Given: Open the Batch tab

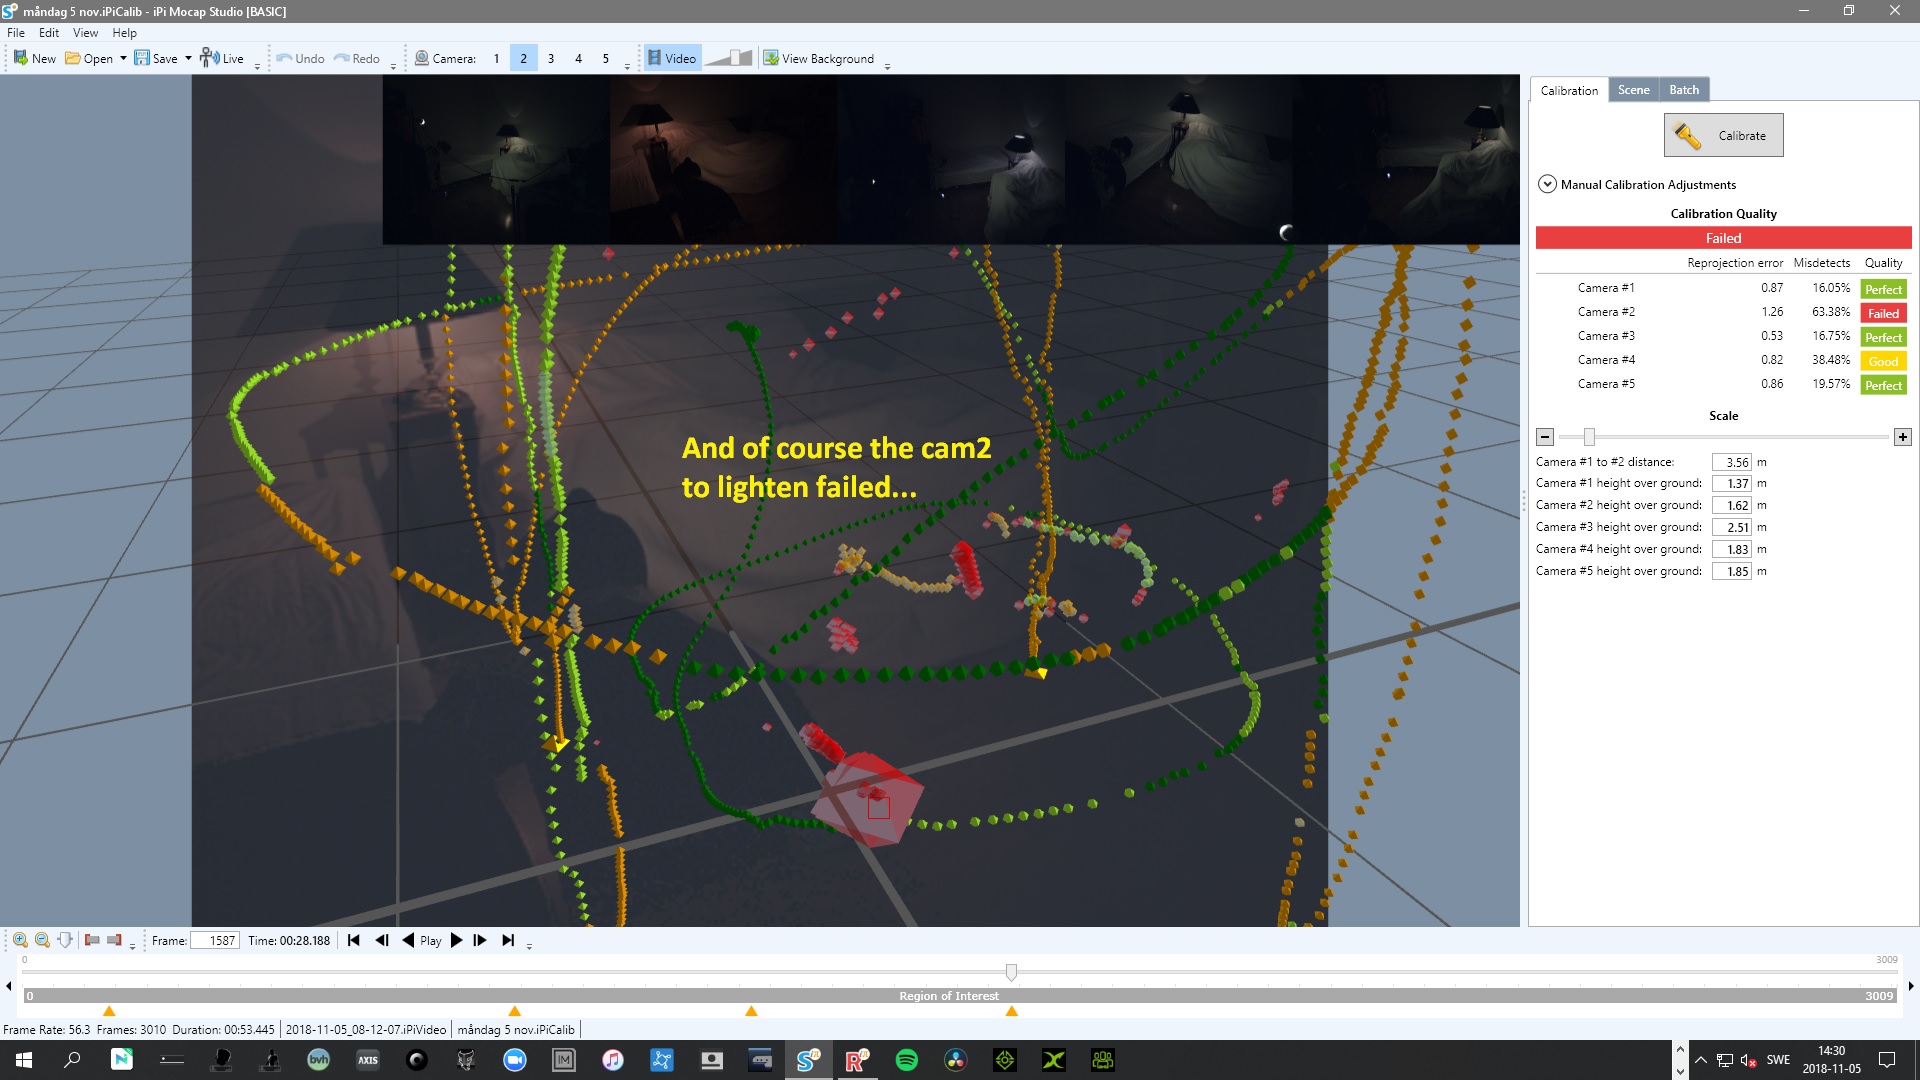Looking at the screenshot, I should (1684, 90).
